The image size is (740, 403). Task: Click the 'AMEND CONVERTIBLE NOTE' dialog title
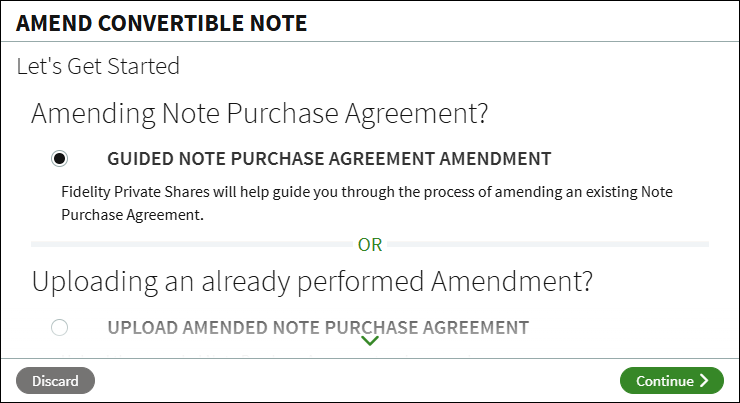161,22
